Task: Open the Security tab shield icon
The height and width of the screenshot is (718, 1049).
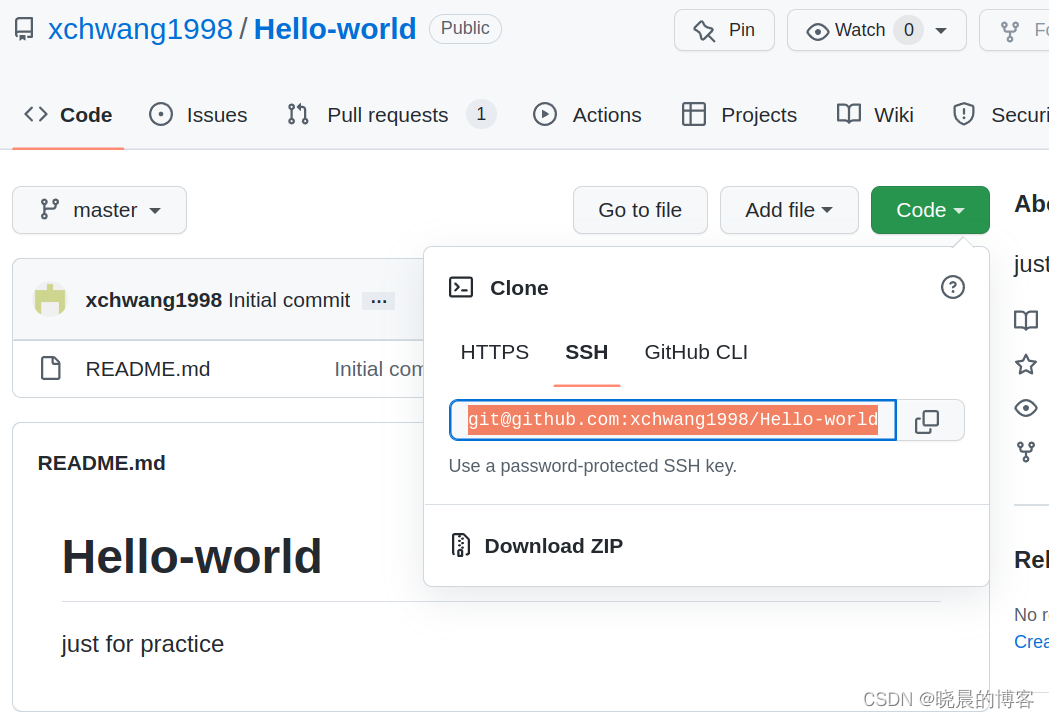Action: pyautogui.click(x=963, y=114)
